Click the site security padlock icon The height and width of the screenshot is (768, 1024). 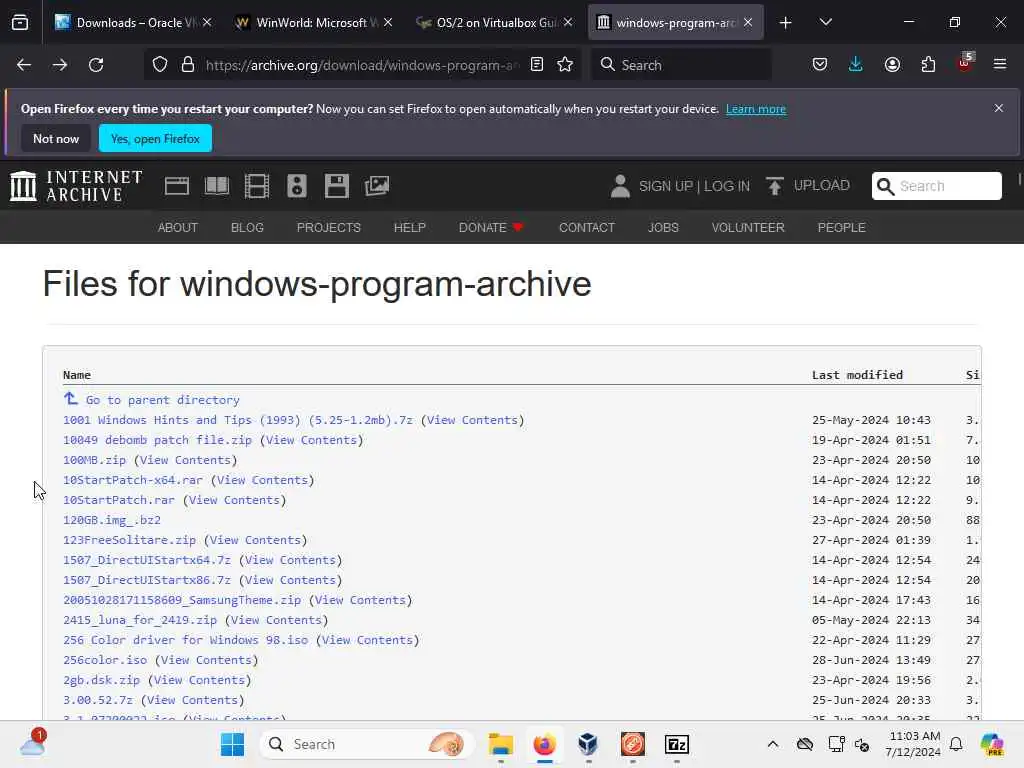click(x=188, y=65)
